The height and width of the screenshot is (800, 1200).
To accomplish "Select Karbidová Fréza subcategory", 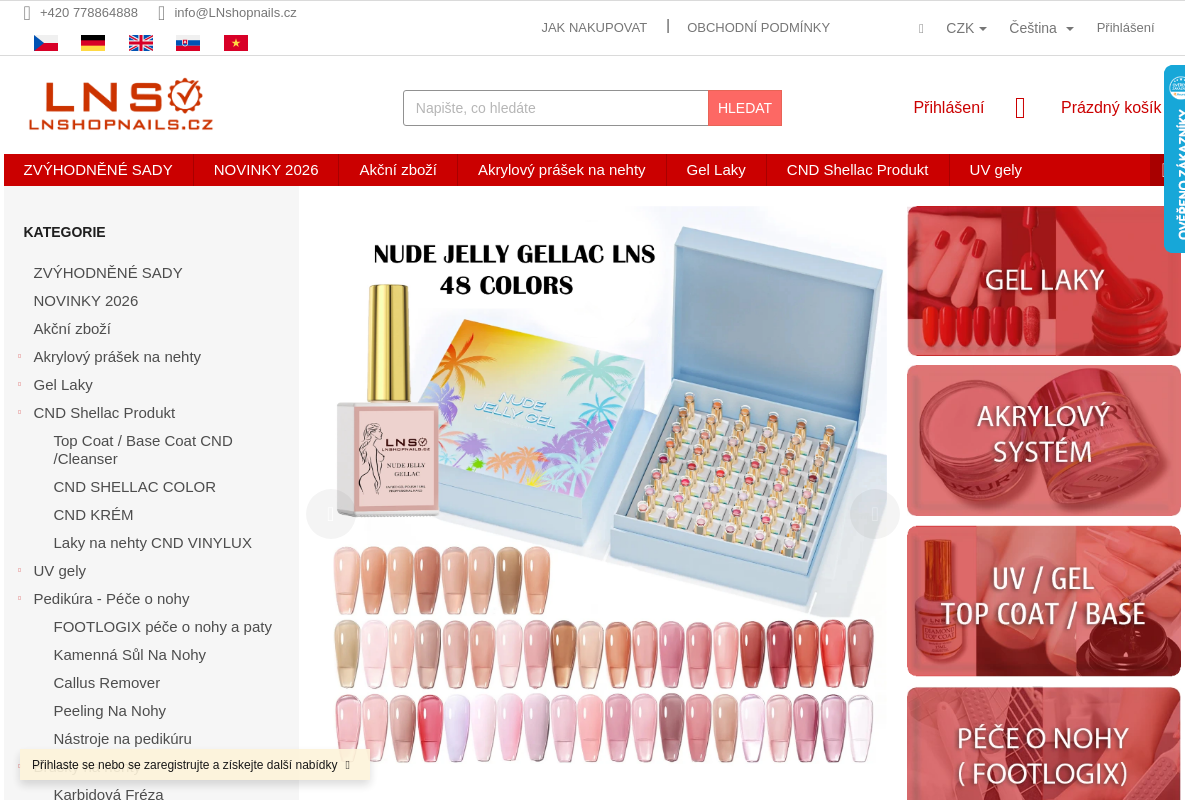I will (x=109, y=795).
